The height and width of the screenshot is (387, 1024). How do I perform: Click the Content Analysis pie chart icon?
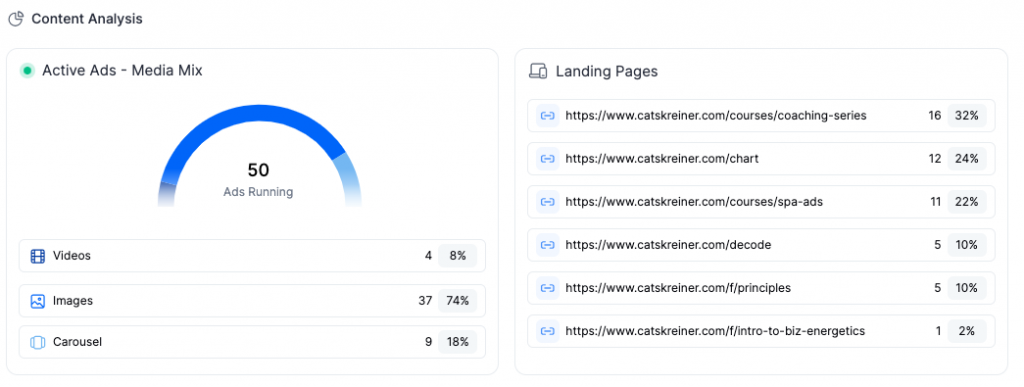pyautogui.click(x=16, y=19)
